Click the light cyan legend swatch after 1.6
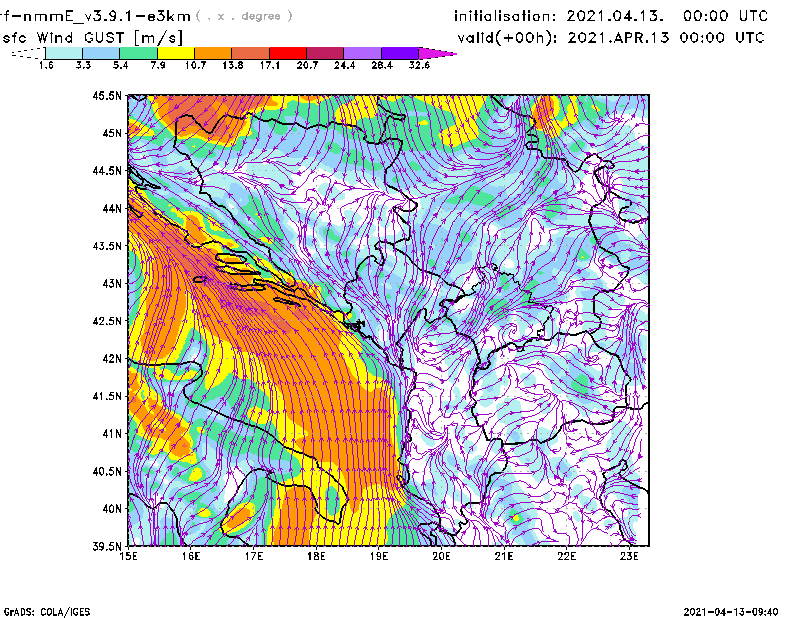Image resolution: width=800 pixels, height=618 pixels. 64,53
